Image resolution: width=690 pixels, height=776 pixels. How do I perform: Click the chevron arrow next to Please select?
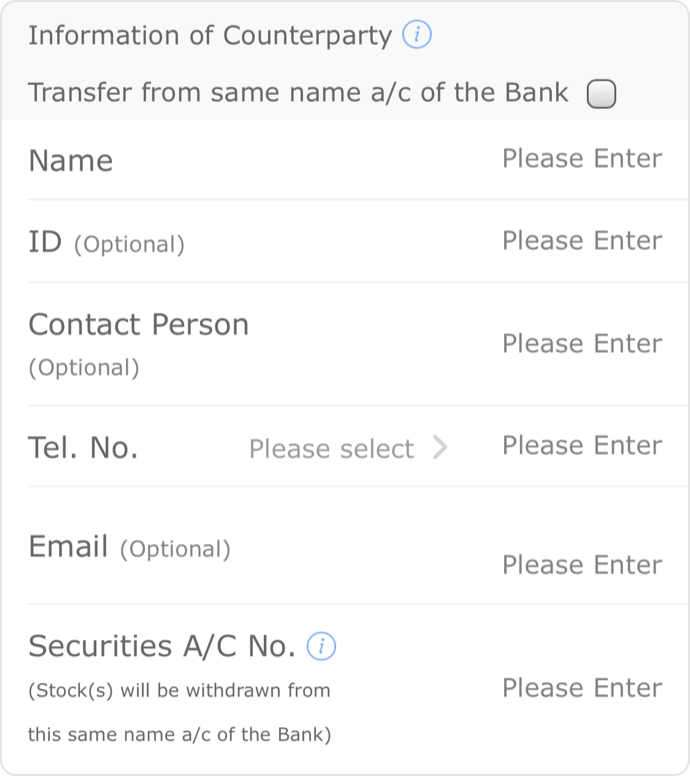(x=440, y=447)
